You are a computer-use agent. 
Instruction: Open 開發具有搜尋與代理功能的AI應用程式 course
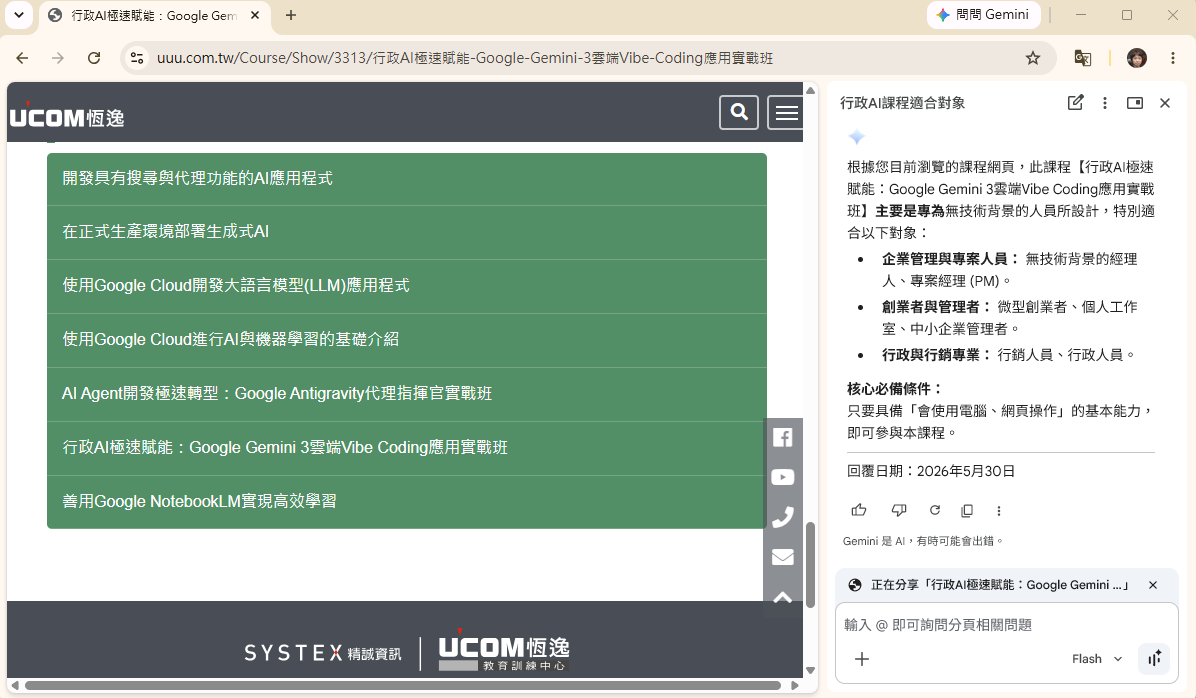pyautogui.click(x=407, y=179)
